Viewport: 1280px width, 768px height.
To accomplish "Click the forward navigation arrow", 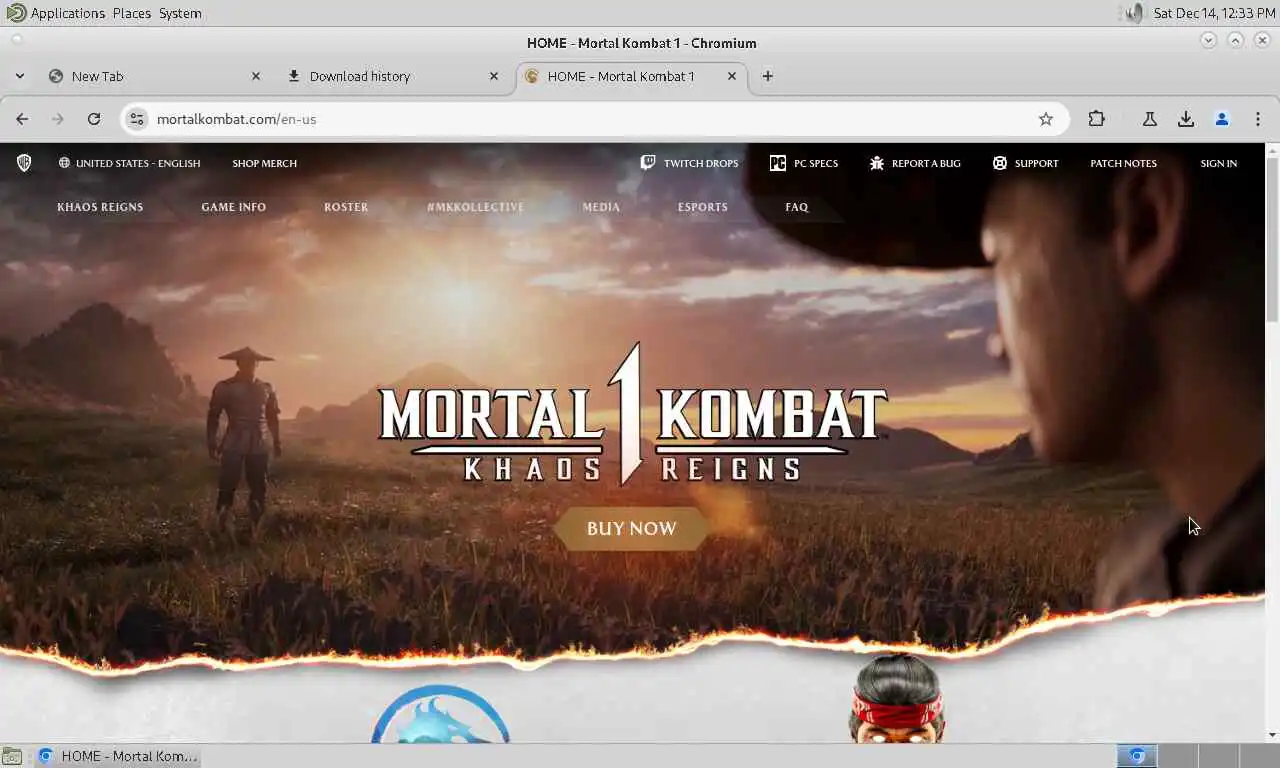I will [58, 119].
